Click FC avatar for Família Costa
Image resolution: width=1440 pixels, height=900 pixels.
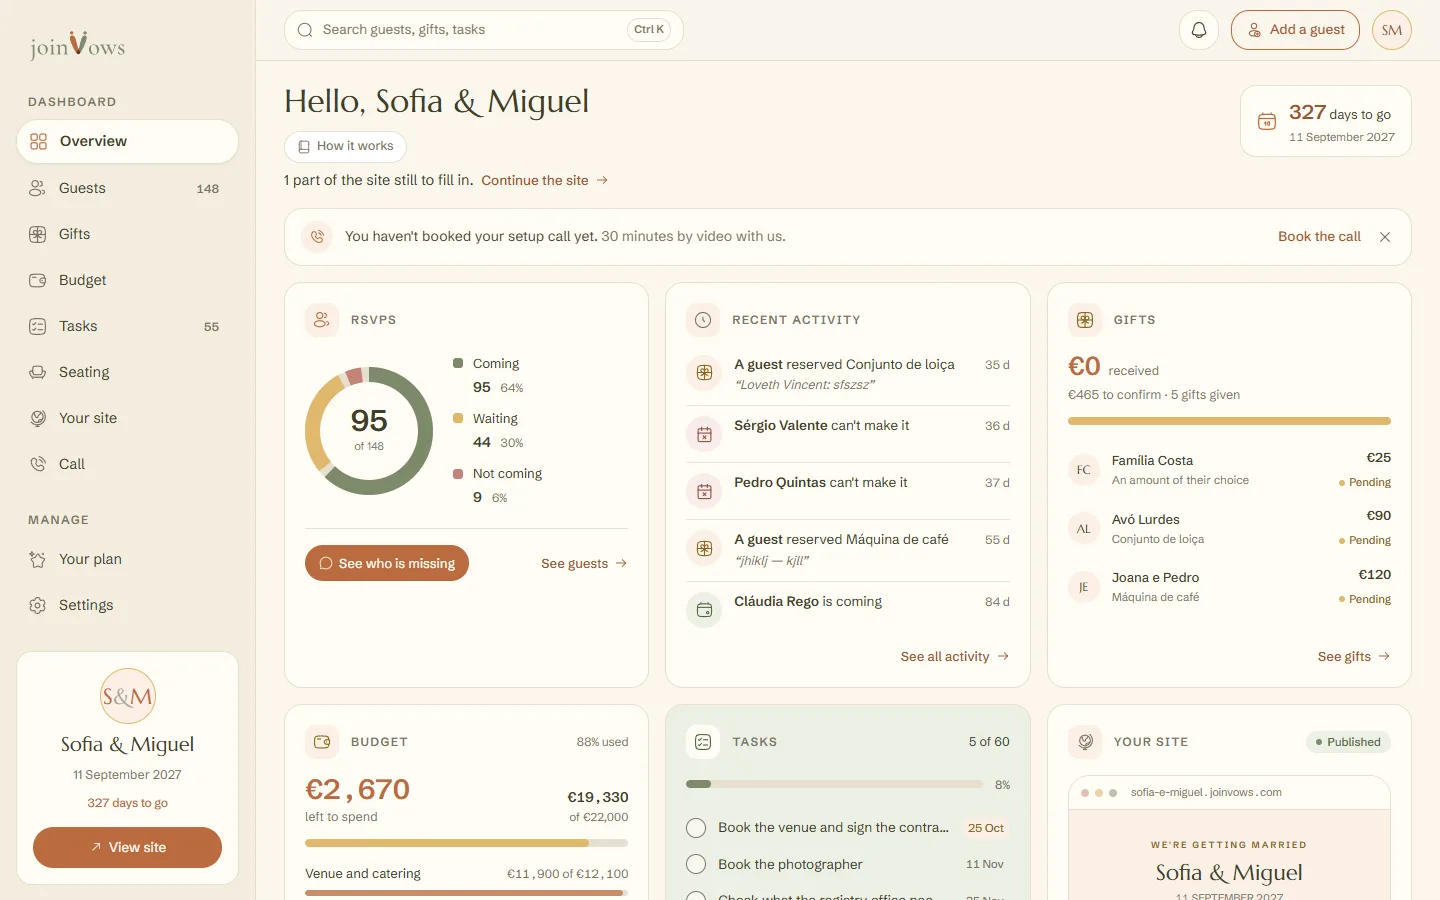click(1084, 470)
